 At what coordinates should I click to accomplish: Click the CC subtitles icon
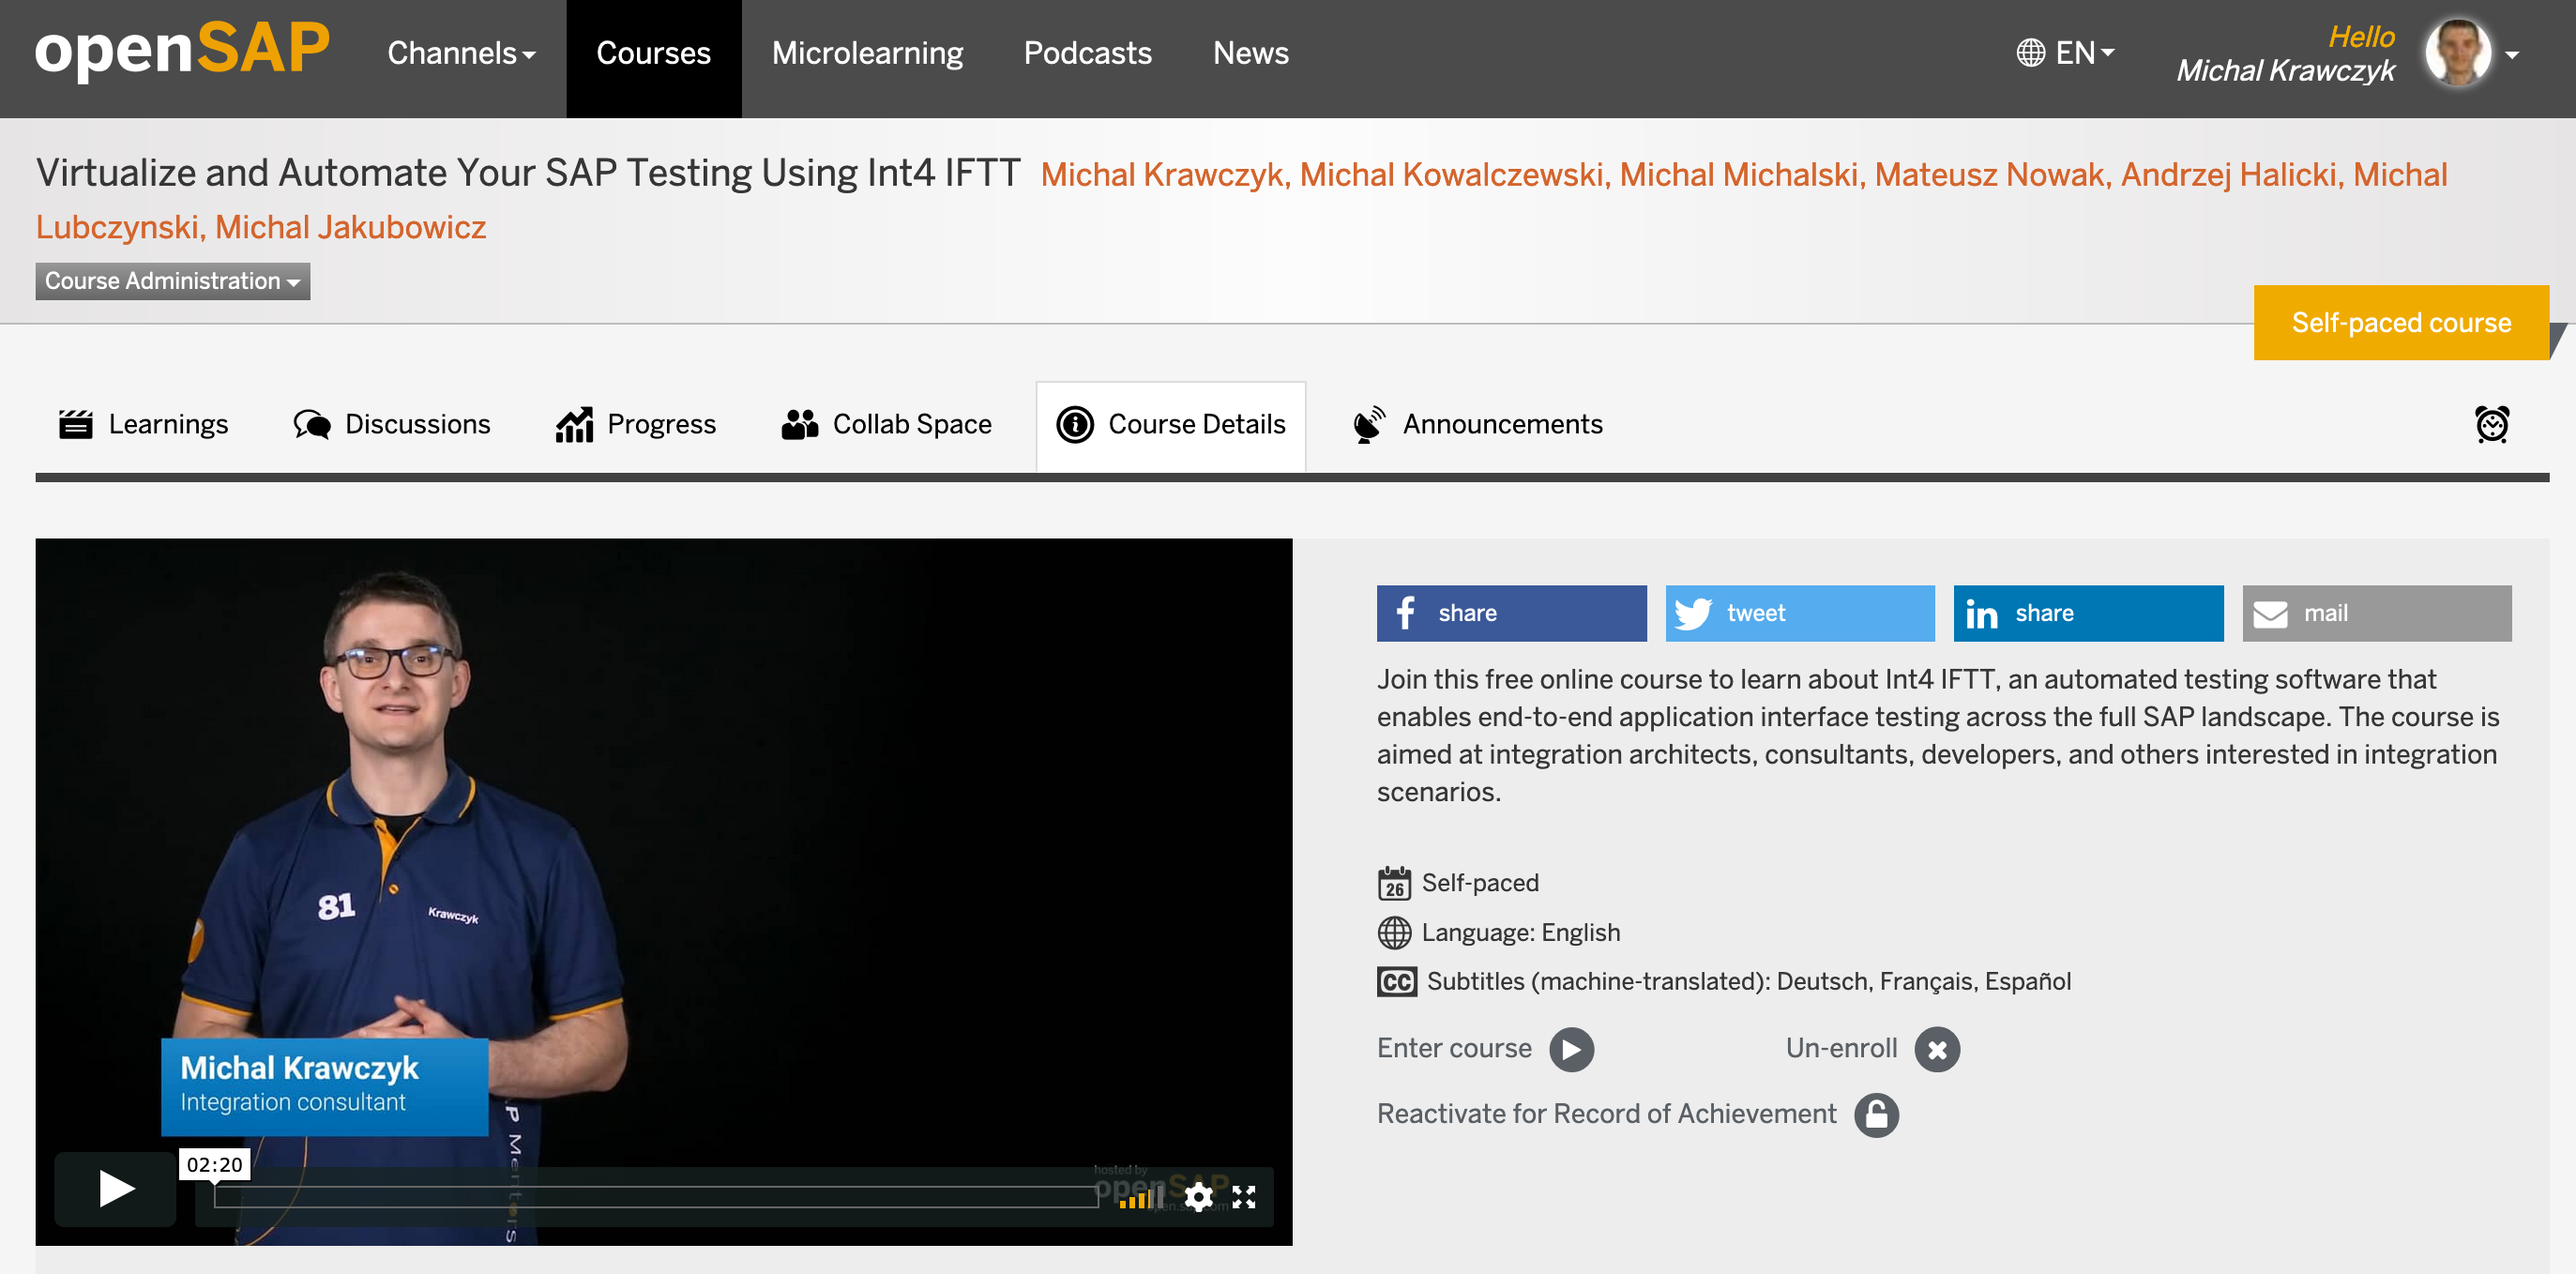click(1396, 982)
